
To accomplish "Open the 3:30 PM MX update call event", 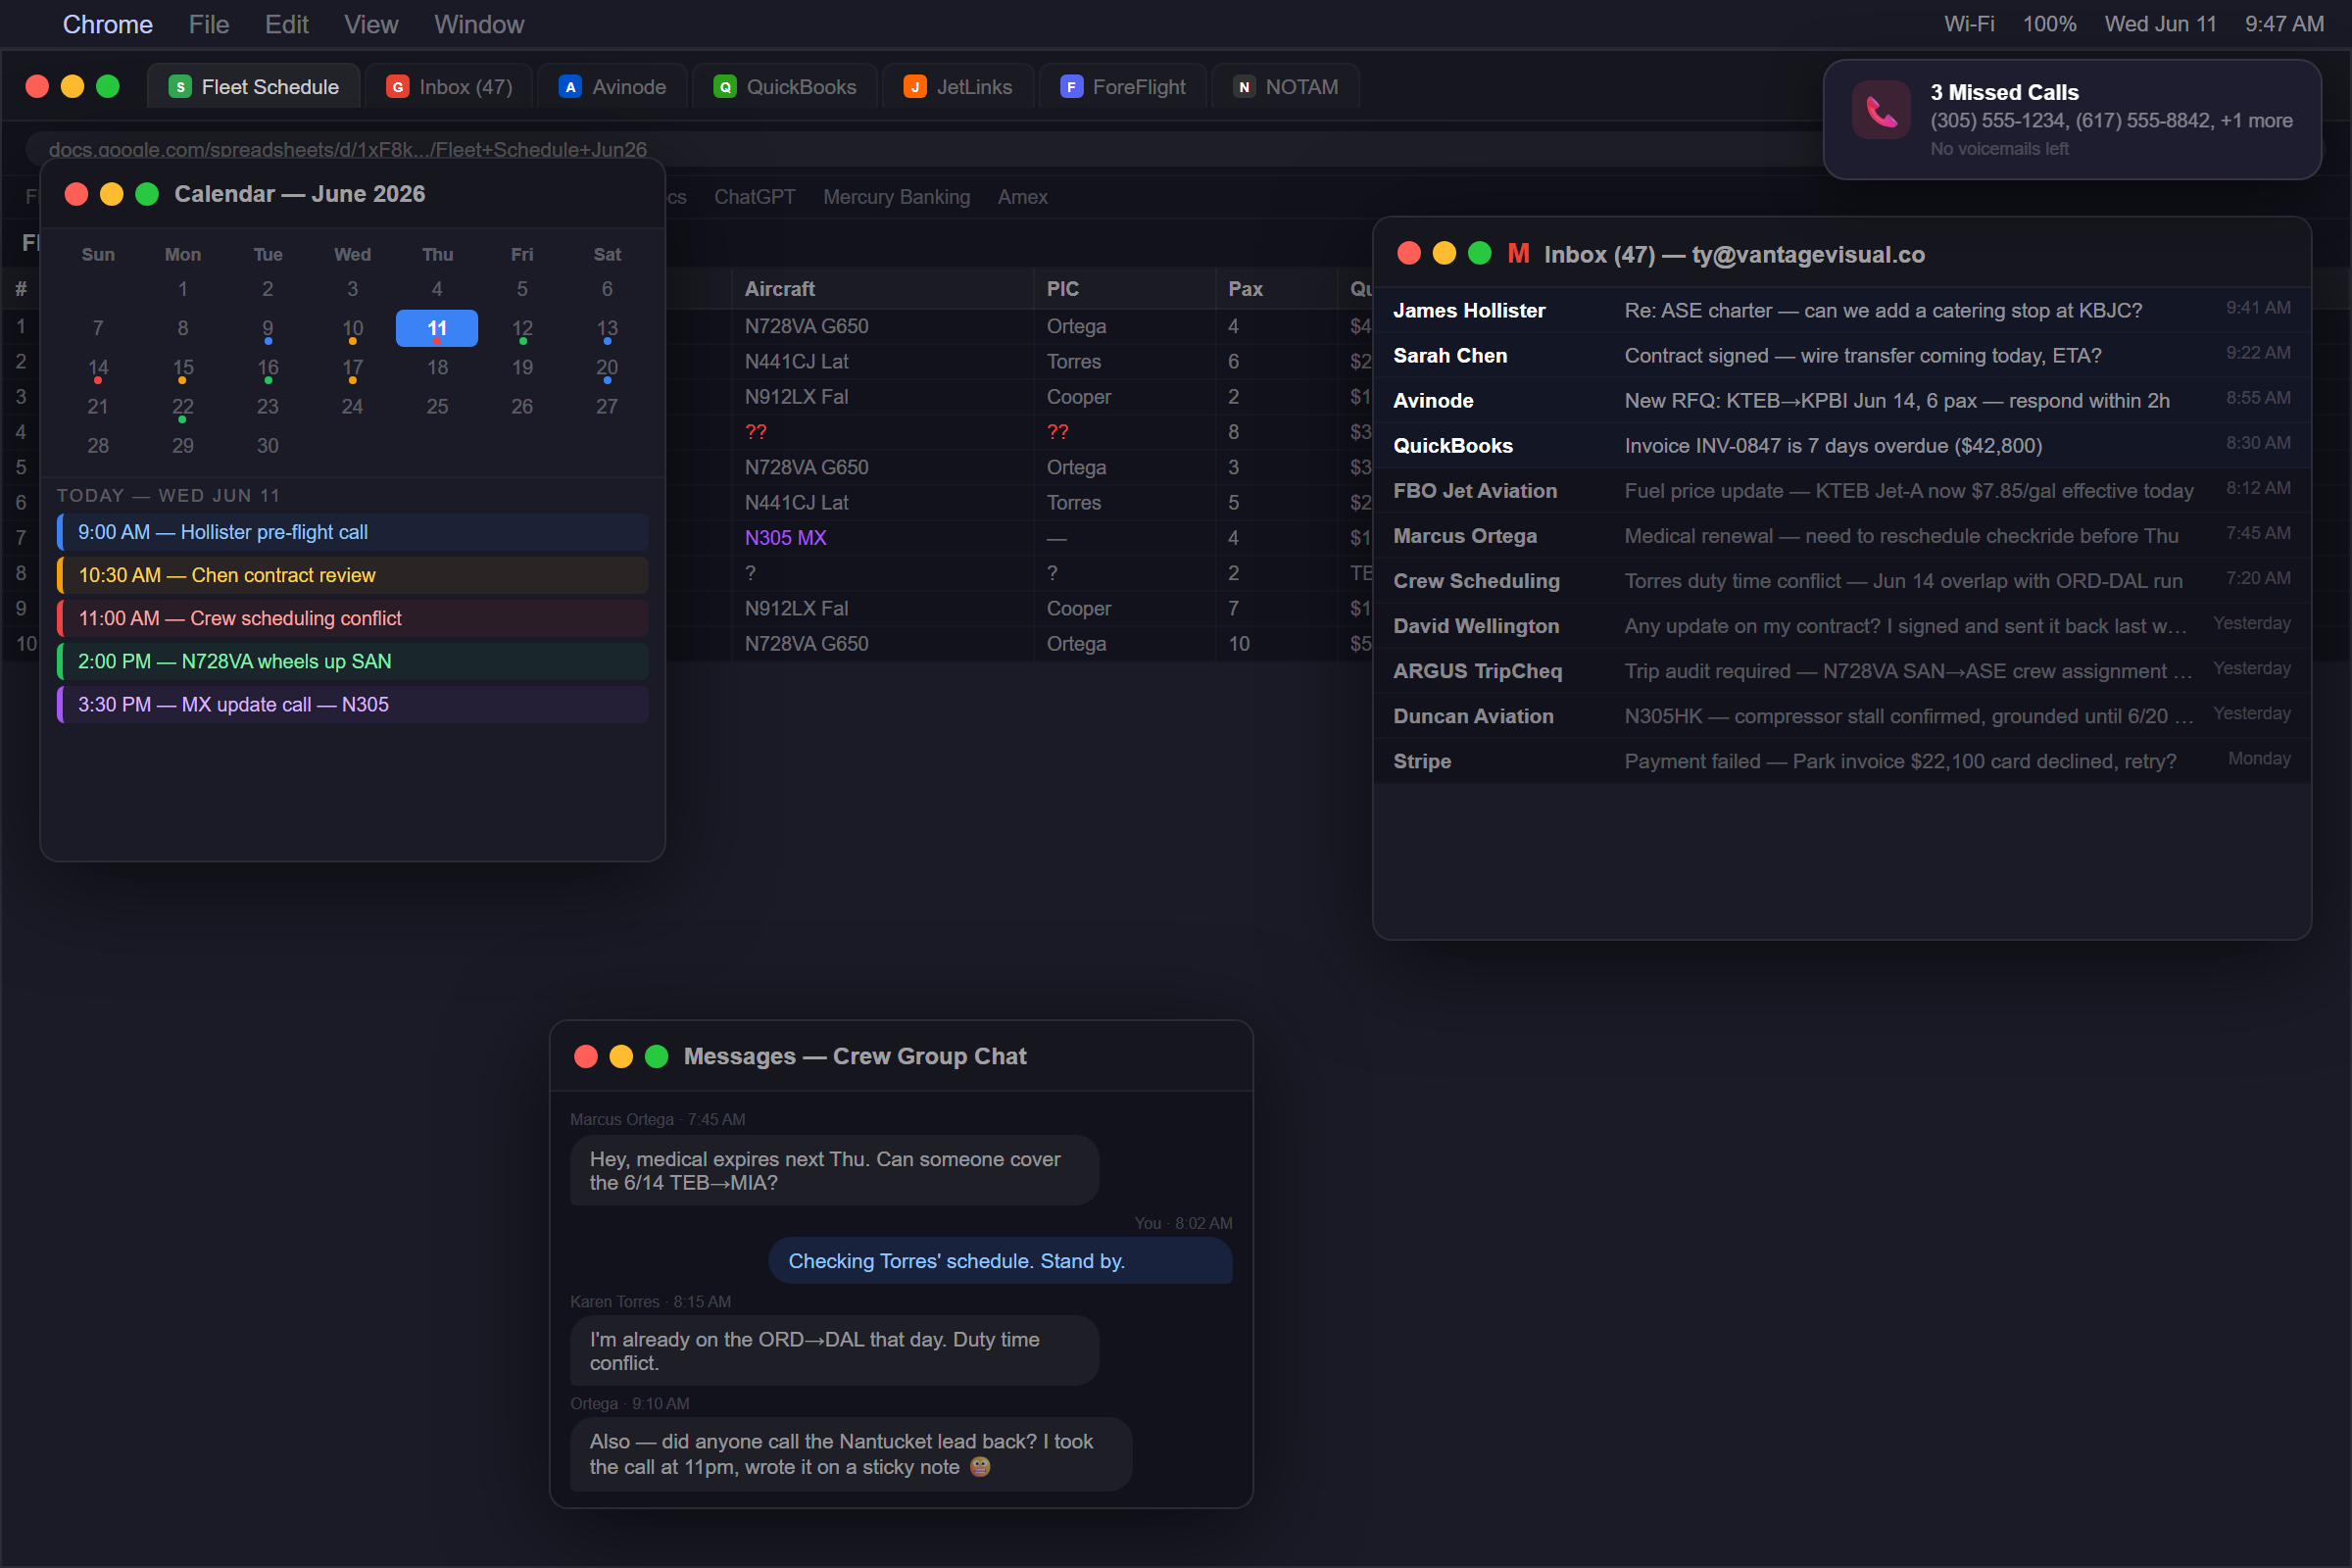I will [x=353, y=704].
